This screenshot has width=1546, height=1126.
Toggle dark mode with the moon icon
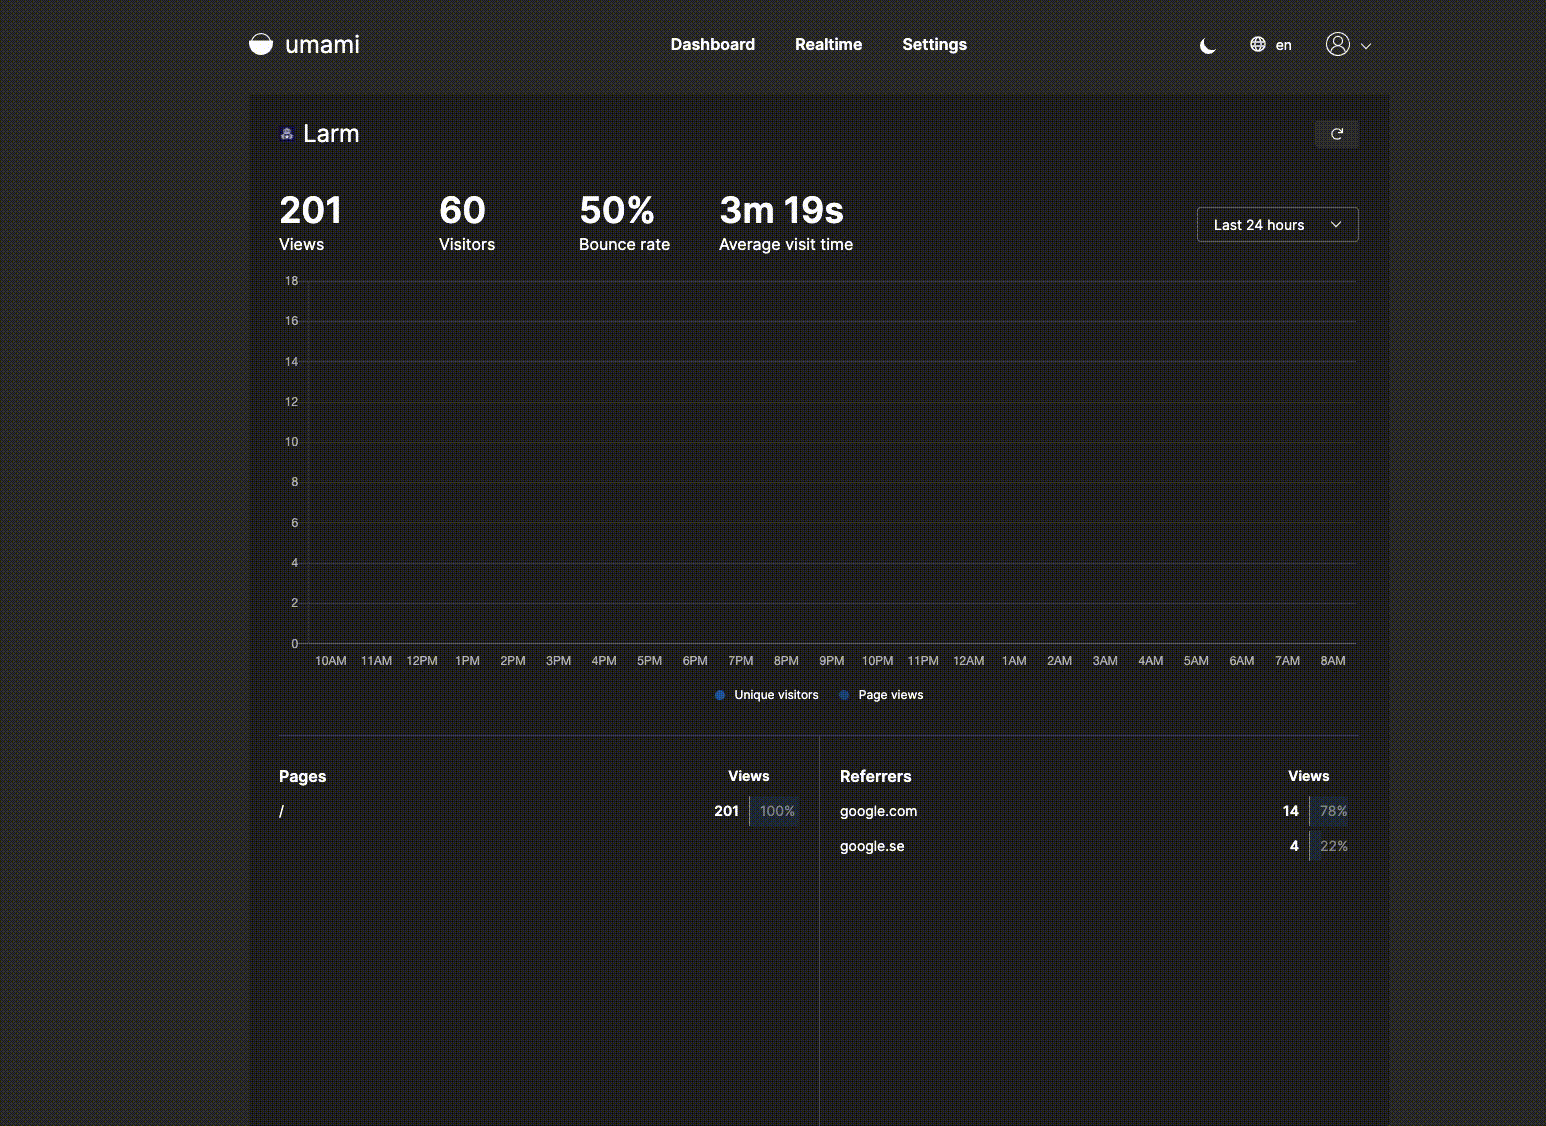1207,45
